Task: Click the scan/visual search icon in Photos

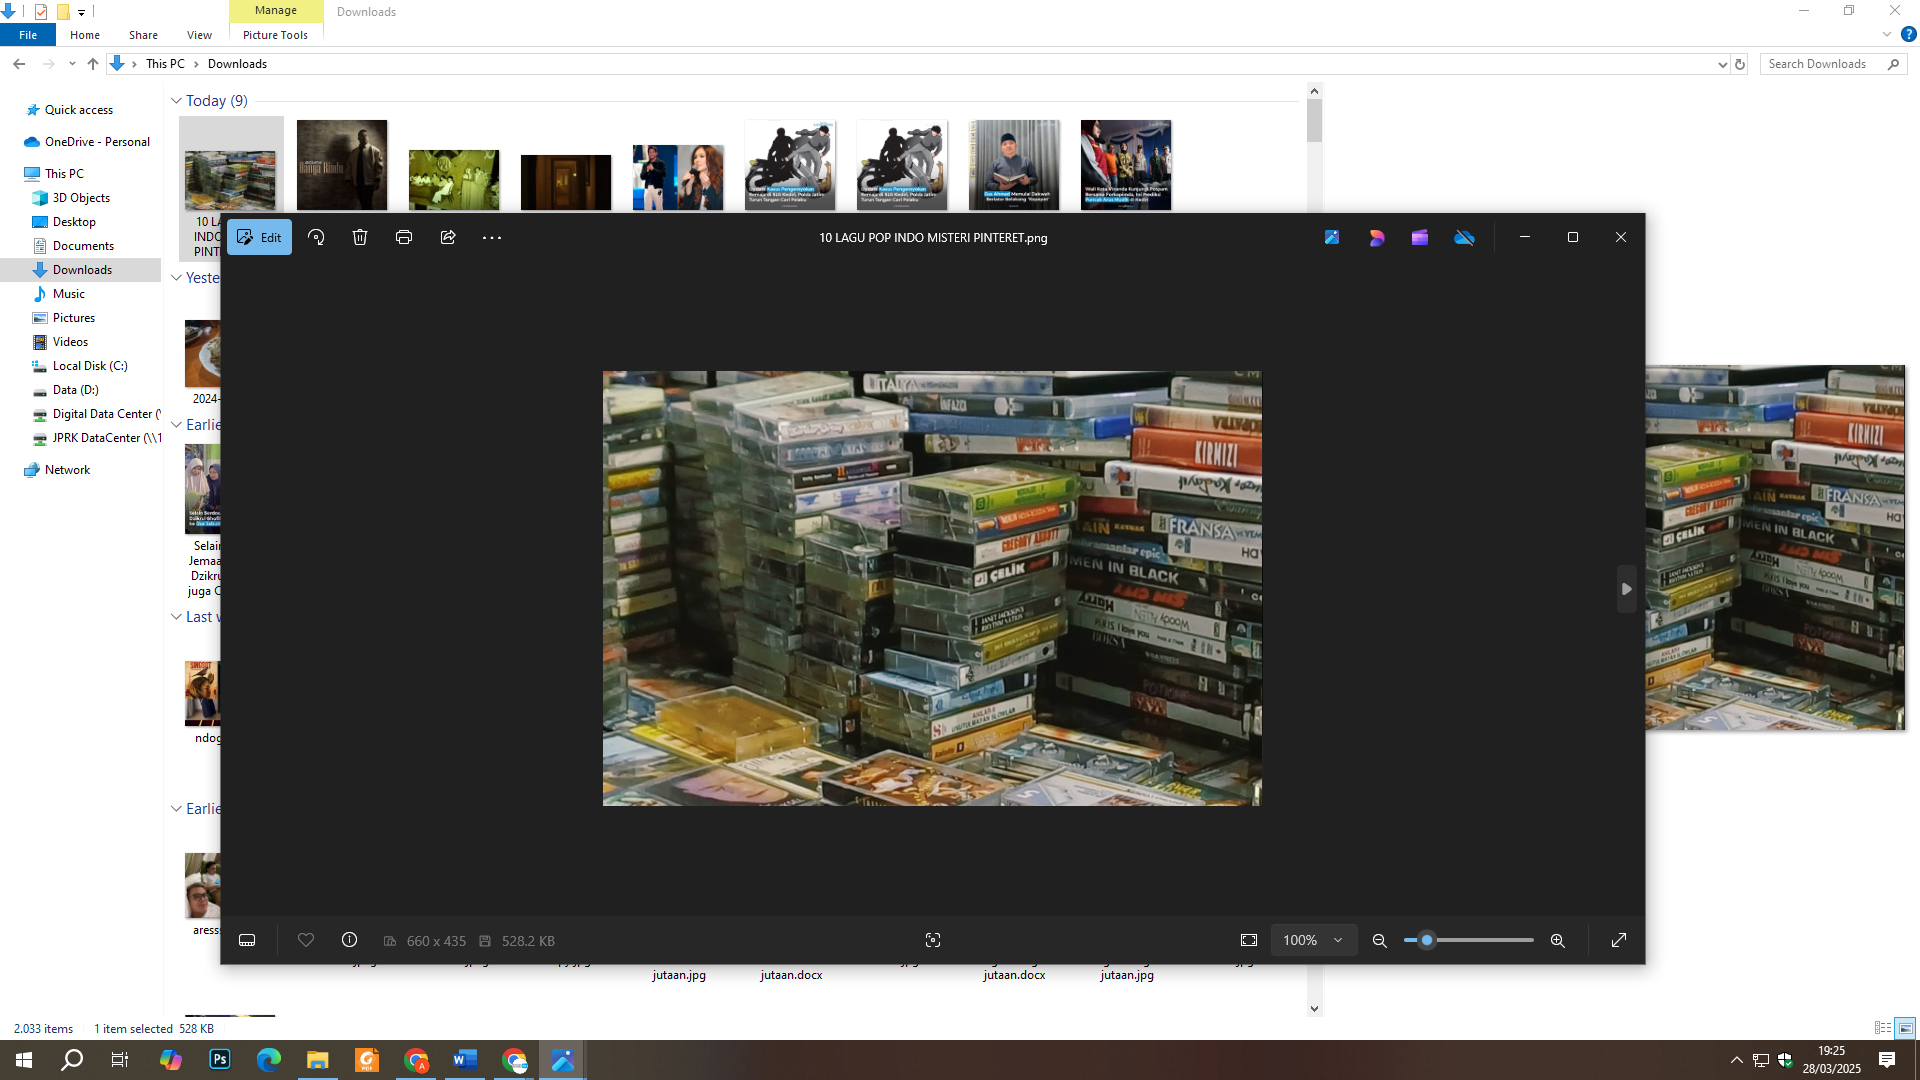Action: [933, 940]
